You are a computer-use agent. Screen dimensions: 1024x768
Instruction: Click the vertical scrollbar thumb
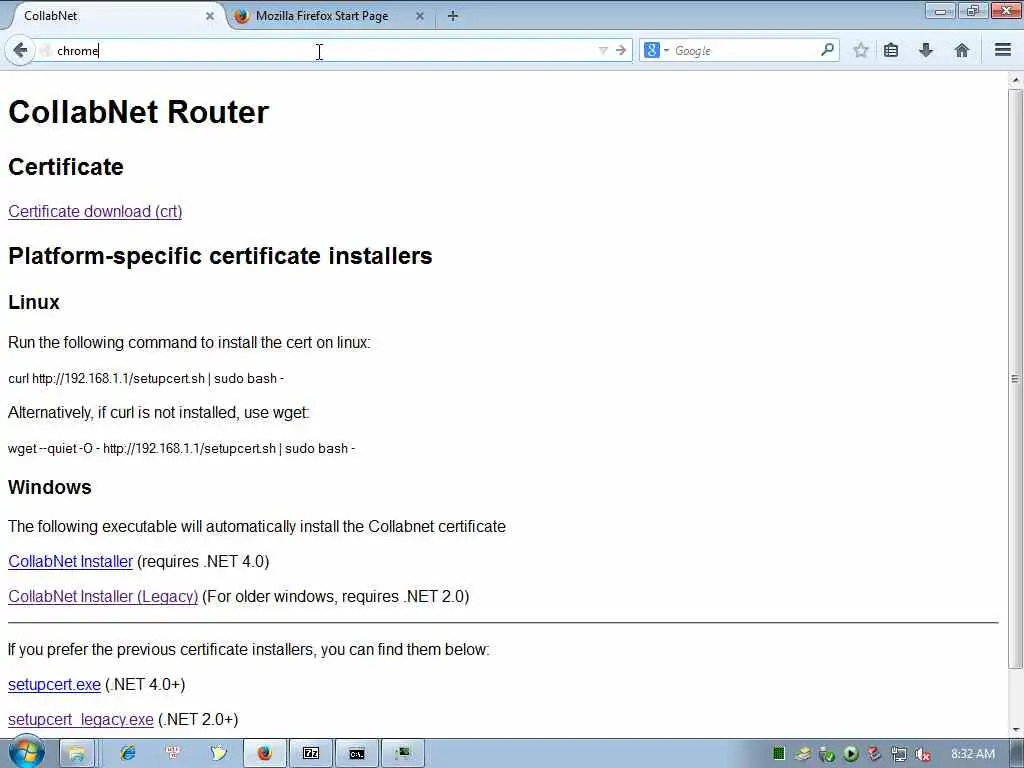[1015, 379]
